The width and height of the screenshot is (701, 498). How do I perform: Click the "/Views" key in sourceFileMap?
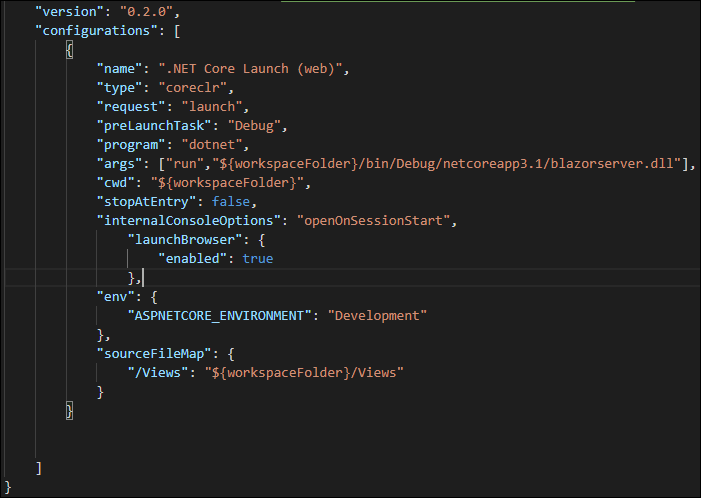click(156, 372)
